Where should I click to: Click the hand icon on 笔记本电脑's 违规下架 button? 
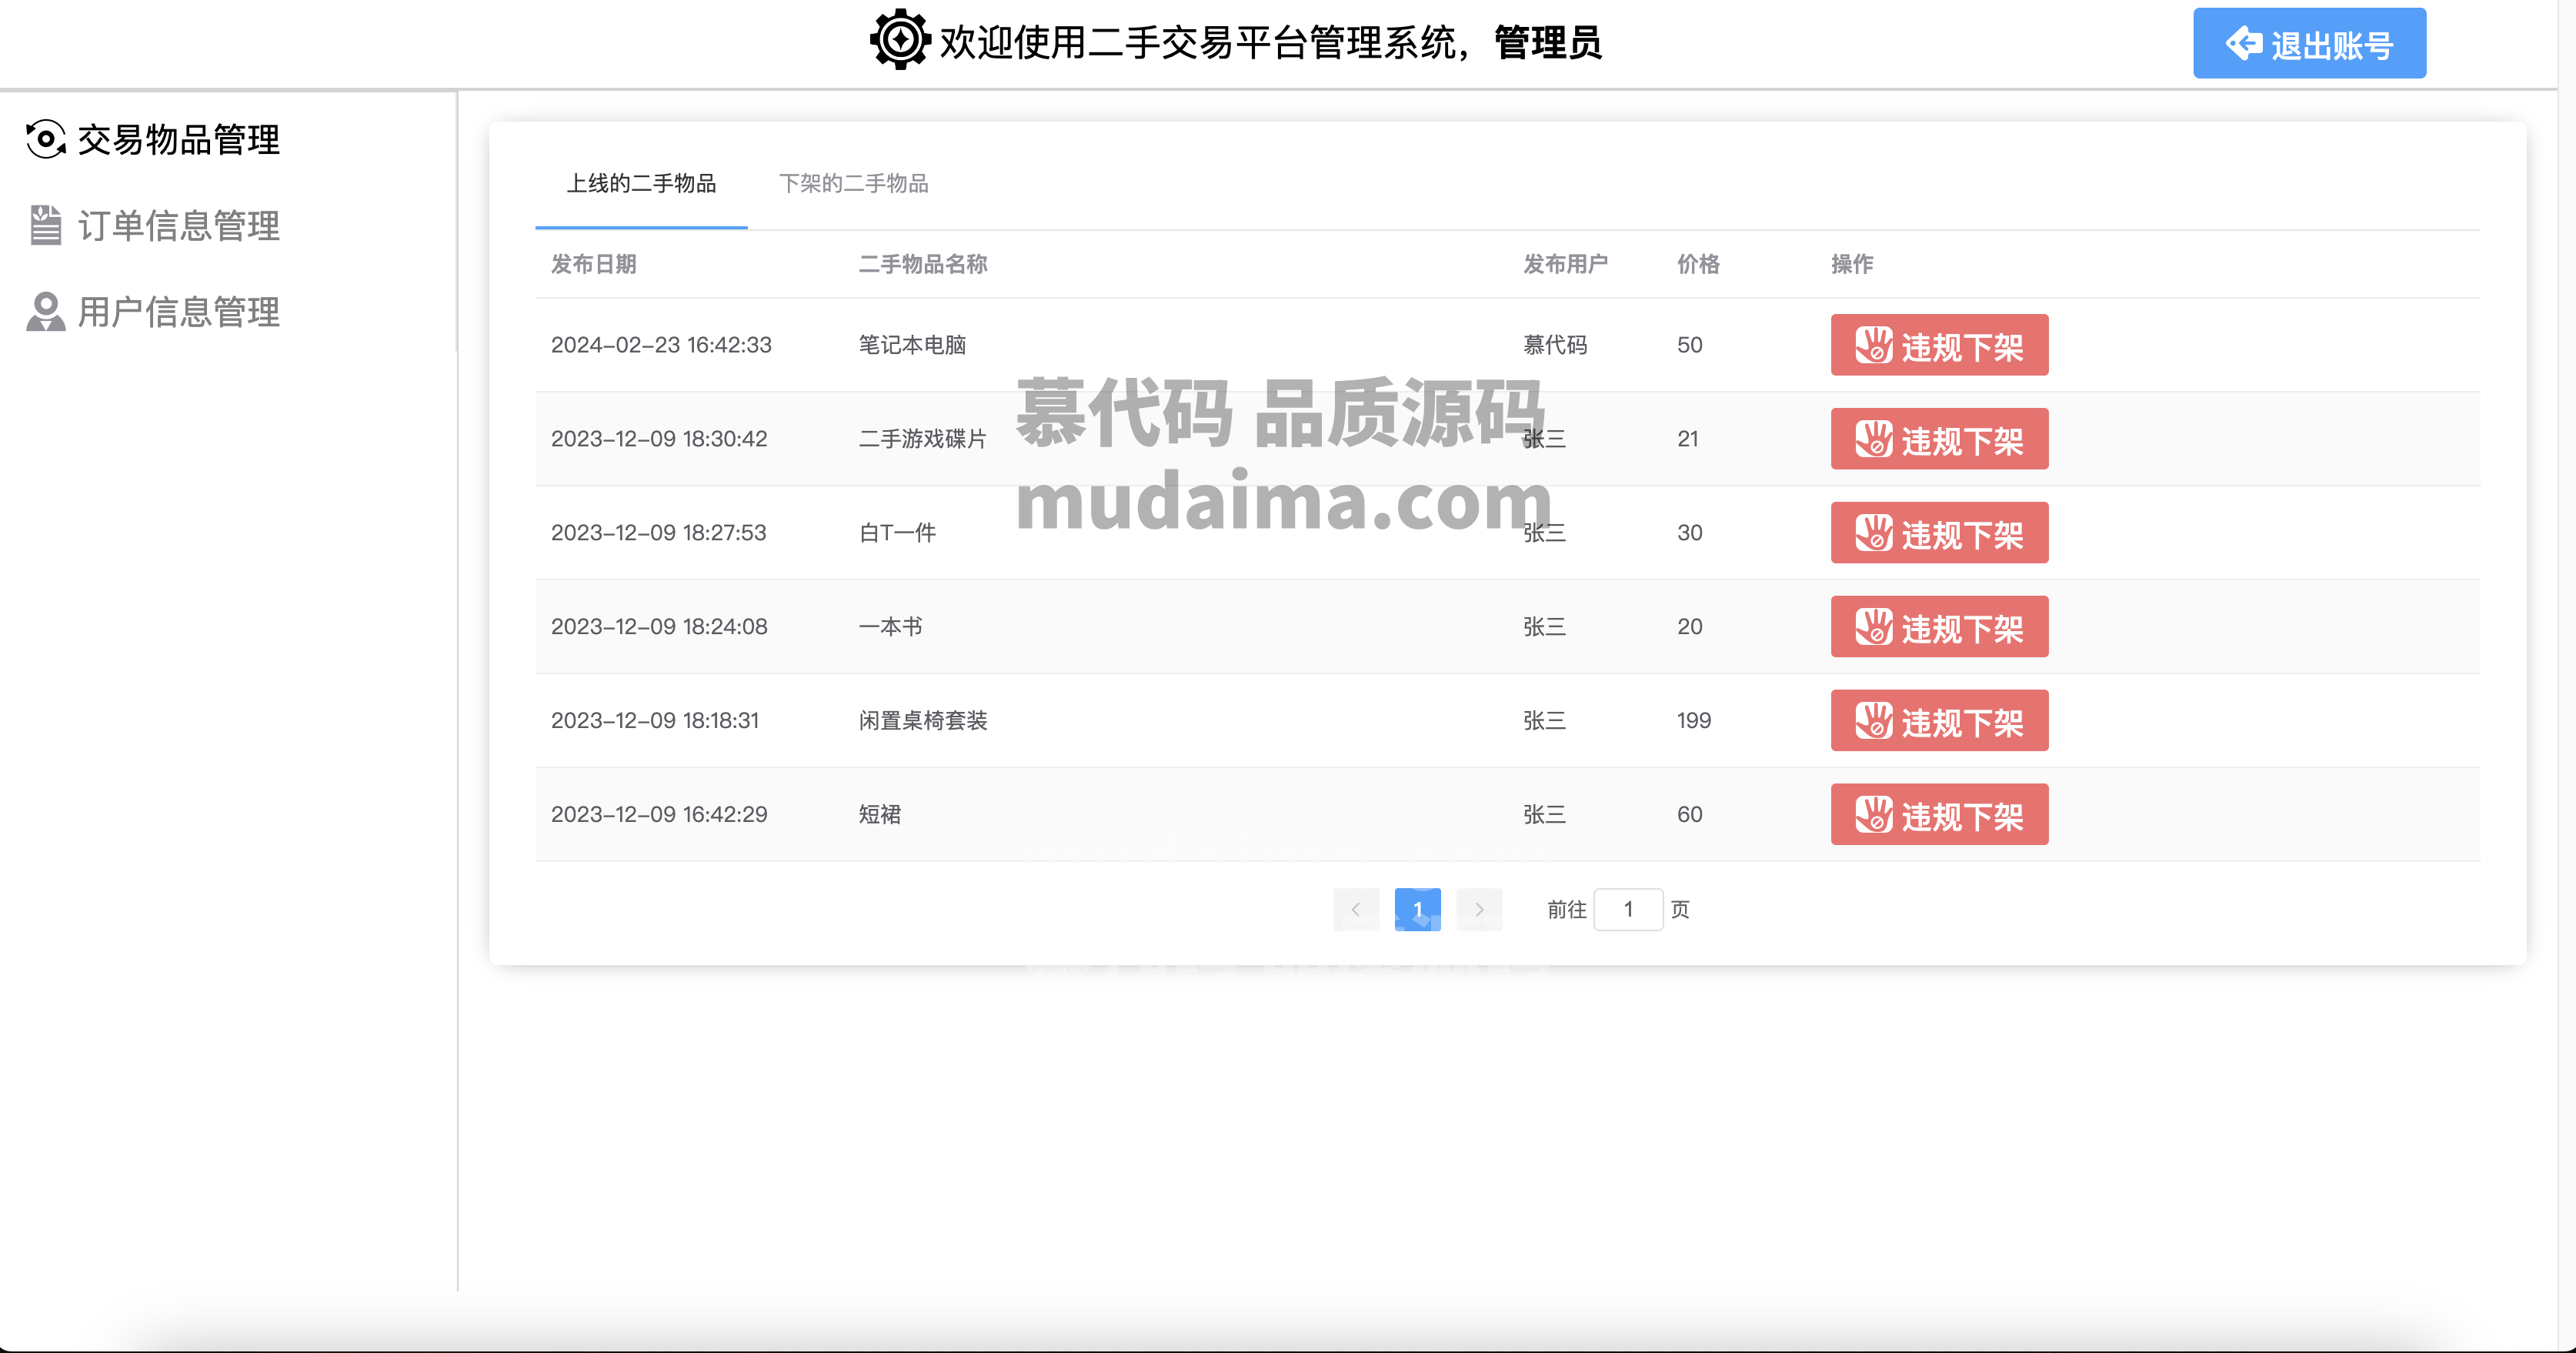click(x=1874, y=345)
